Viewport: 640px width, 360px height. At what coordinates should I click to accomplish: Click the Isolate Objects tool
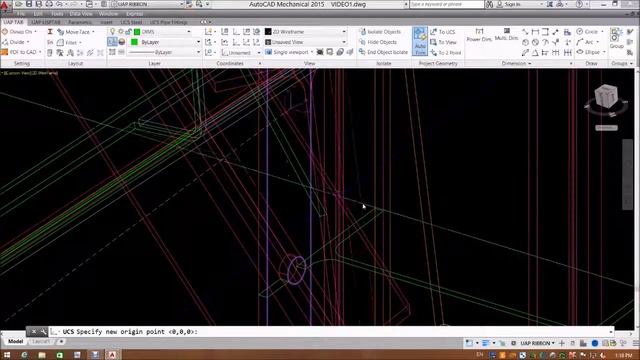[380, 32]
